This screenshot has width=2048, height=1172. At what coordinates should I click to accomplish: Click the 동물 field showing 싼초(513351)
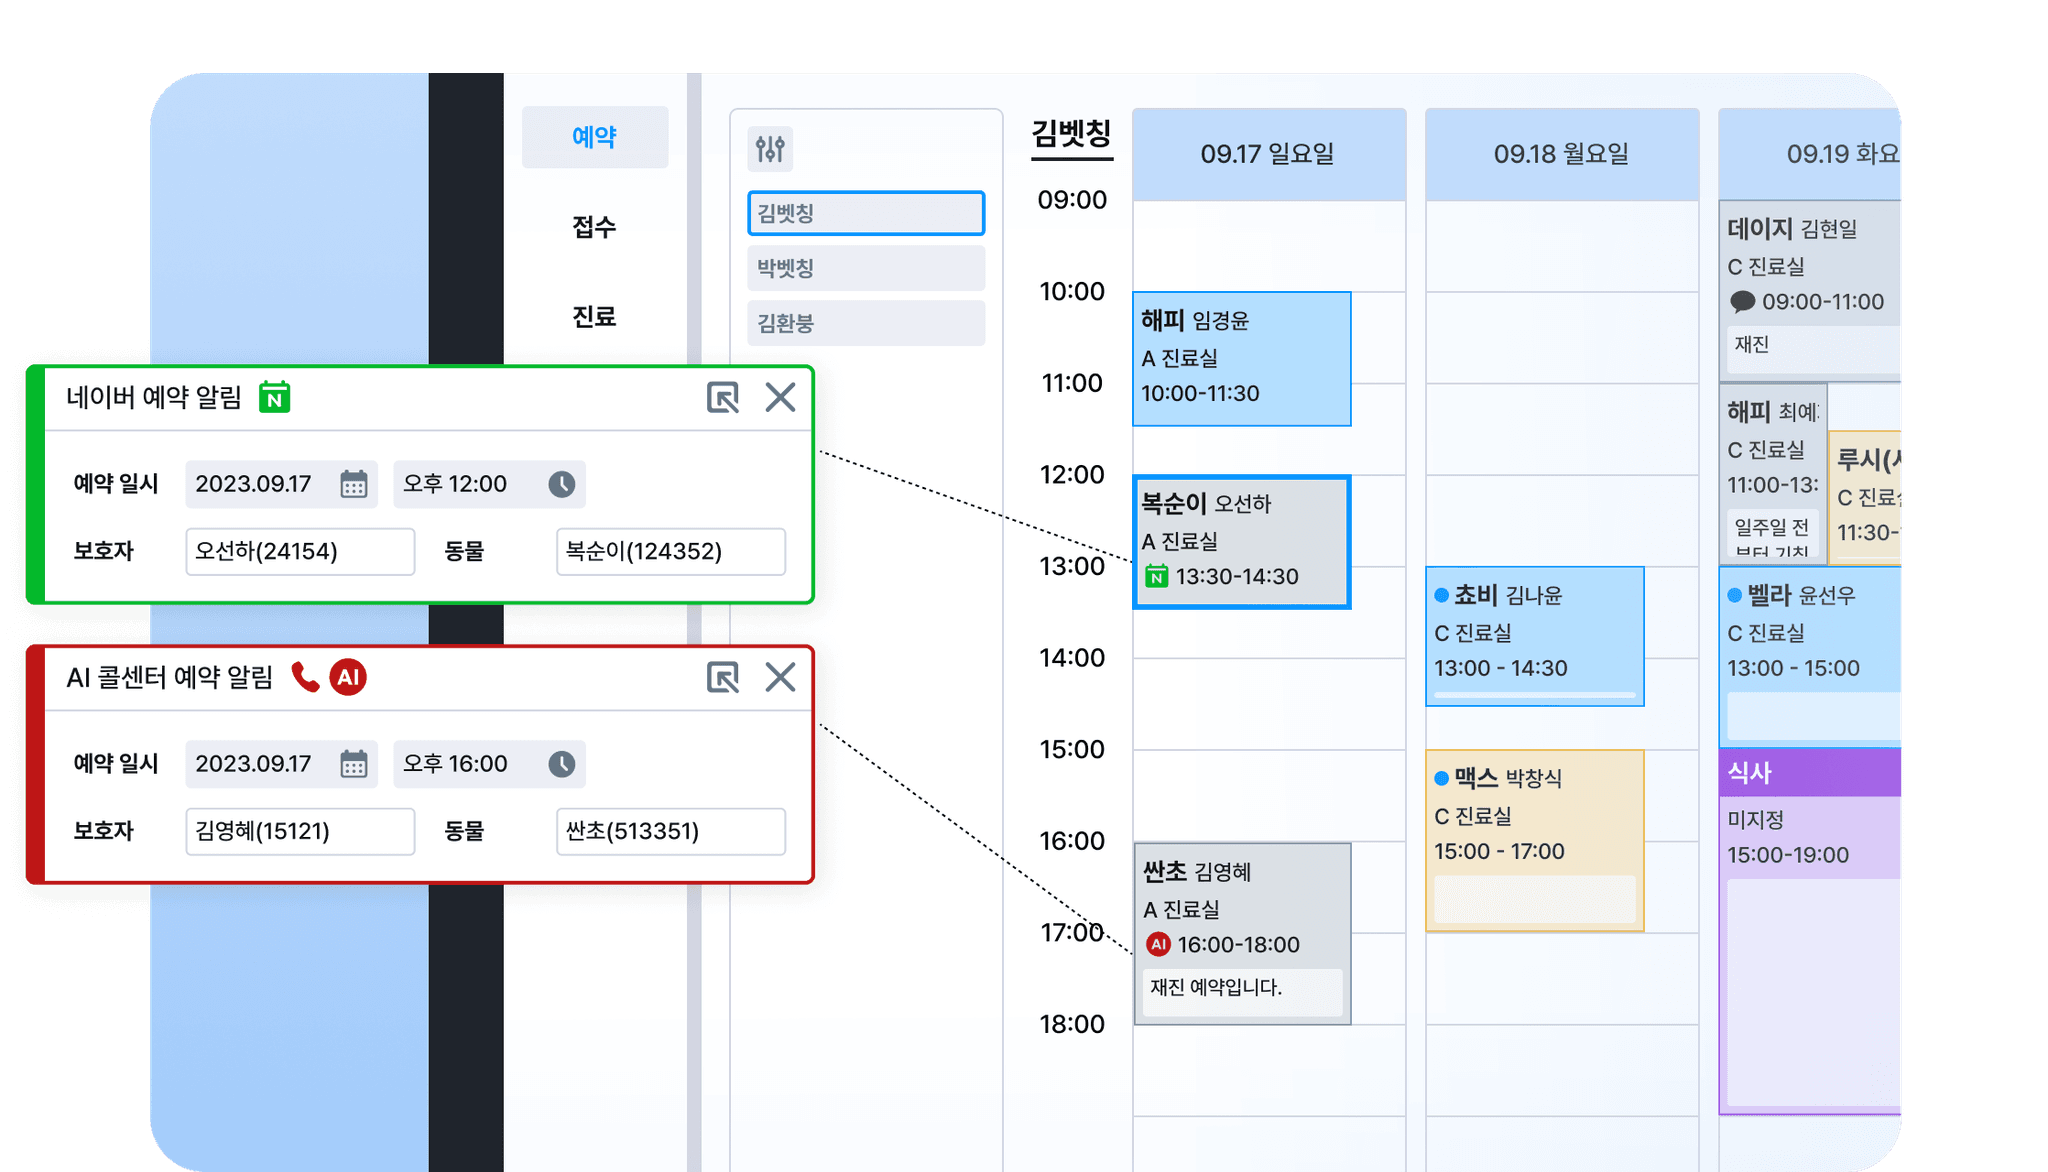pyautogui.click(x=670, y=832)
